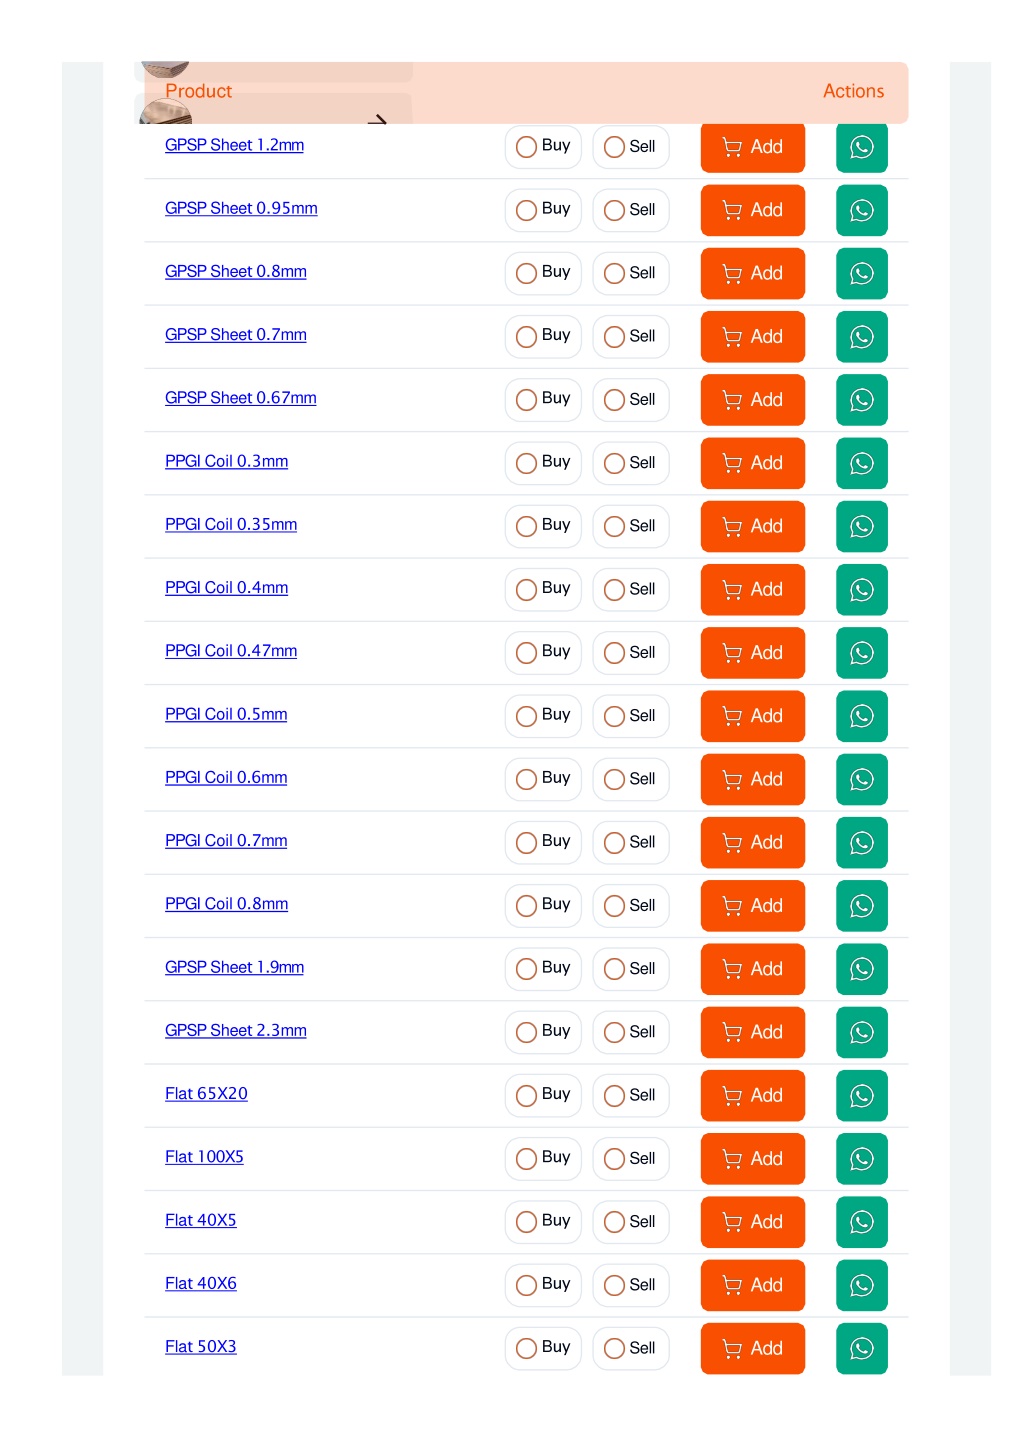Open the PPGI Coil 0.35mm product link
The width and height of the screenshot is (1024, 1449).
coord(231,524)
